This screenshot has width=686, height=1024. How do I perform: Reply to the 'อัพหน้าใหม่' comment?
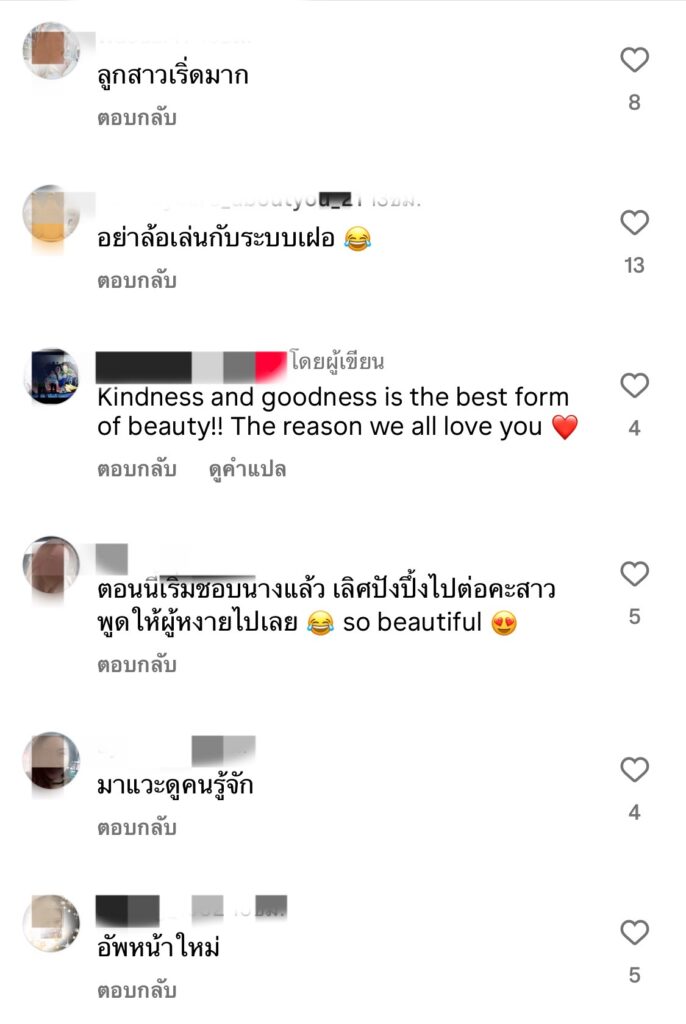point(137,990)
